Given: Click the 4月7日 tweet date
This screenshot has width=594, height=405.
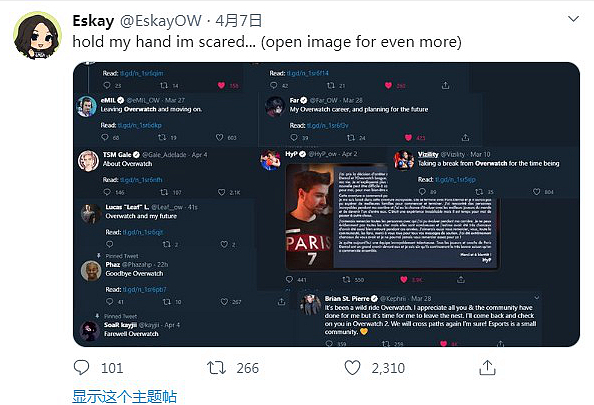Looking at the screenshot, I should click(238, 20).
